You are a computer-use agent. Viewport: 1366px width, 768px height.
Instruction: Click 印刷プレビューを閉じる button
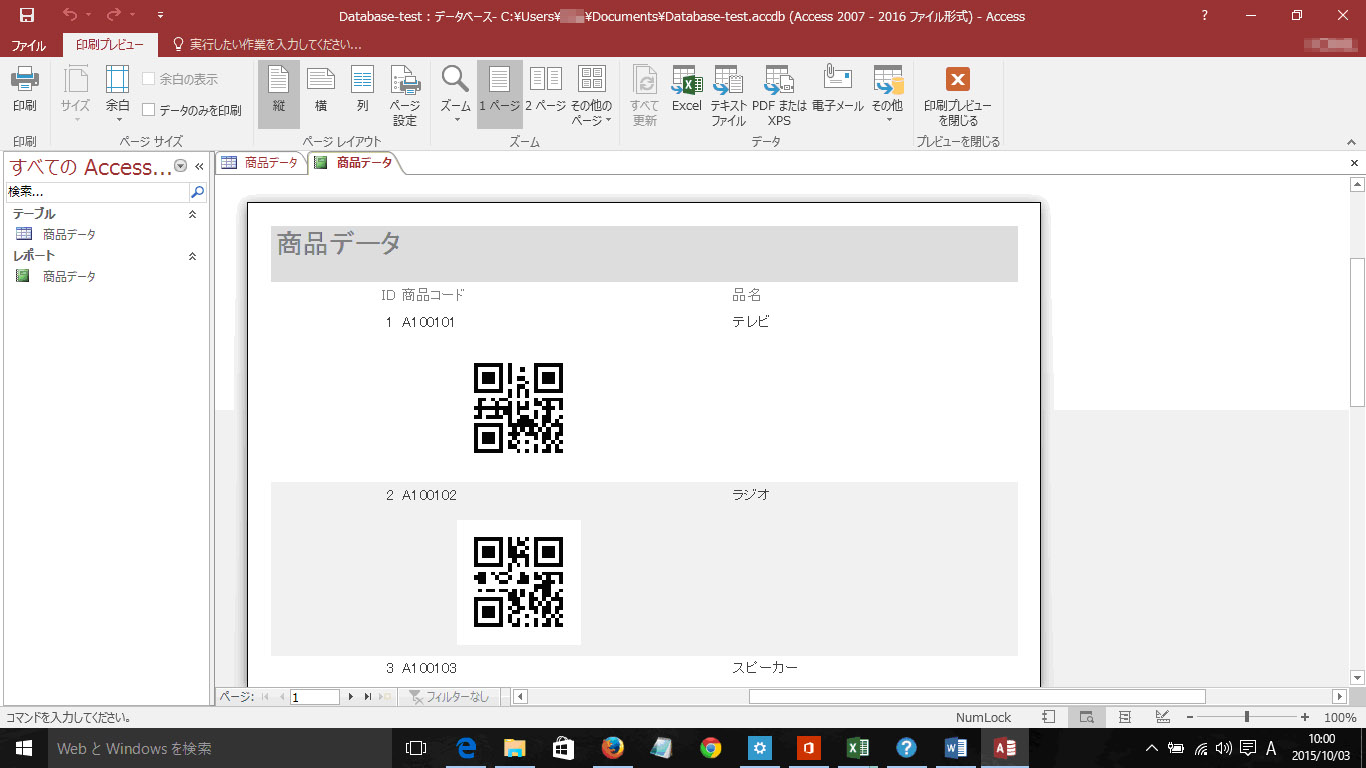coord(958,94)
